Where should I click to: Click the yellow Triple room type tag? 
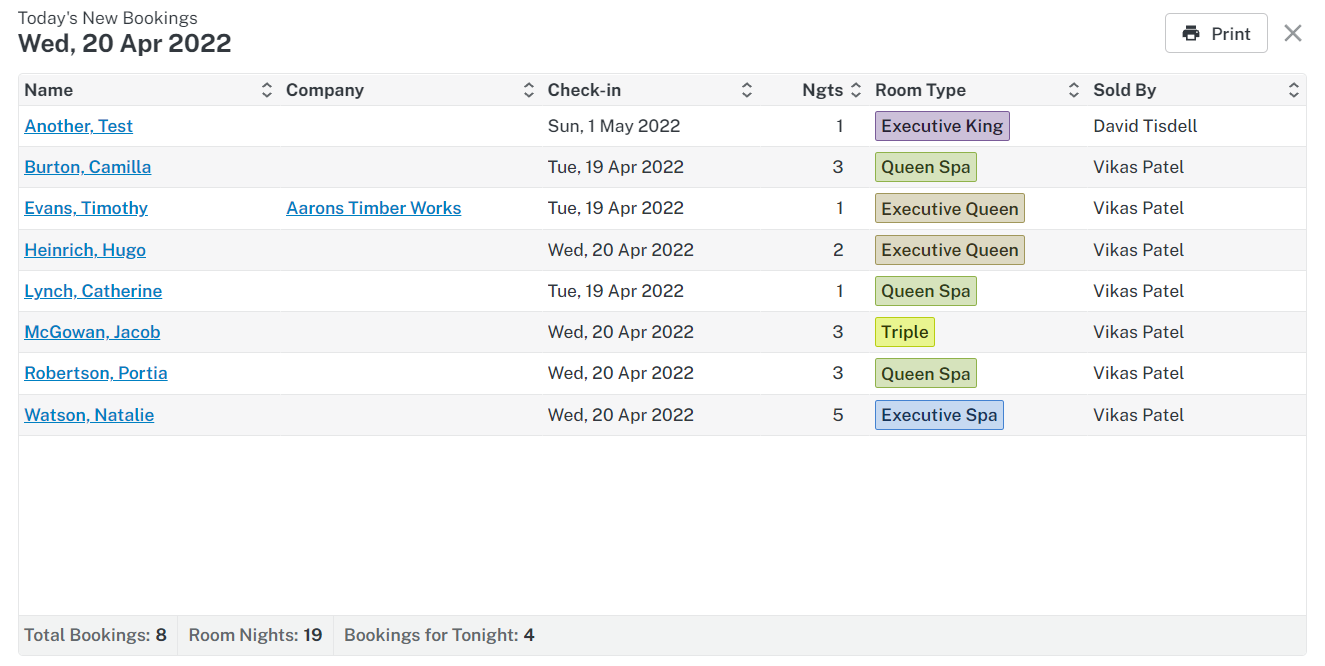(904, 332)
